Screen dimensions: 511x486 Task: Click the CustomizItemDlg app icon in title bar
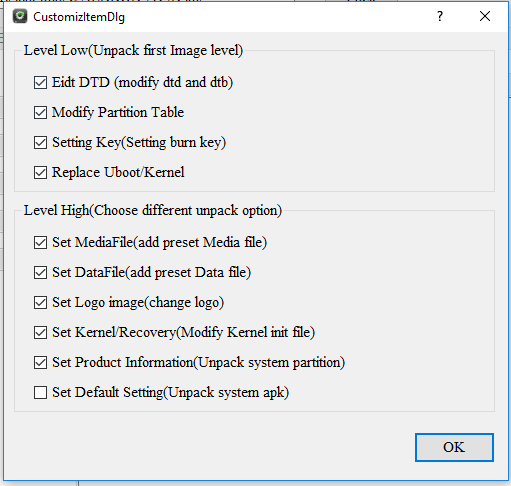point(20,16)
